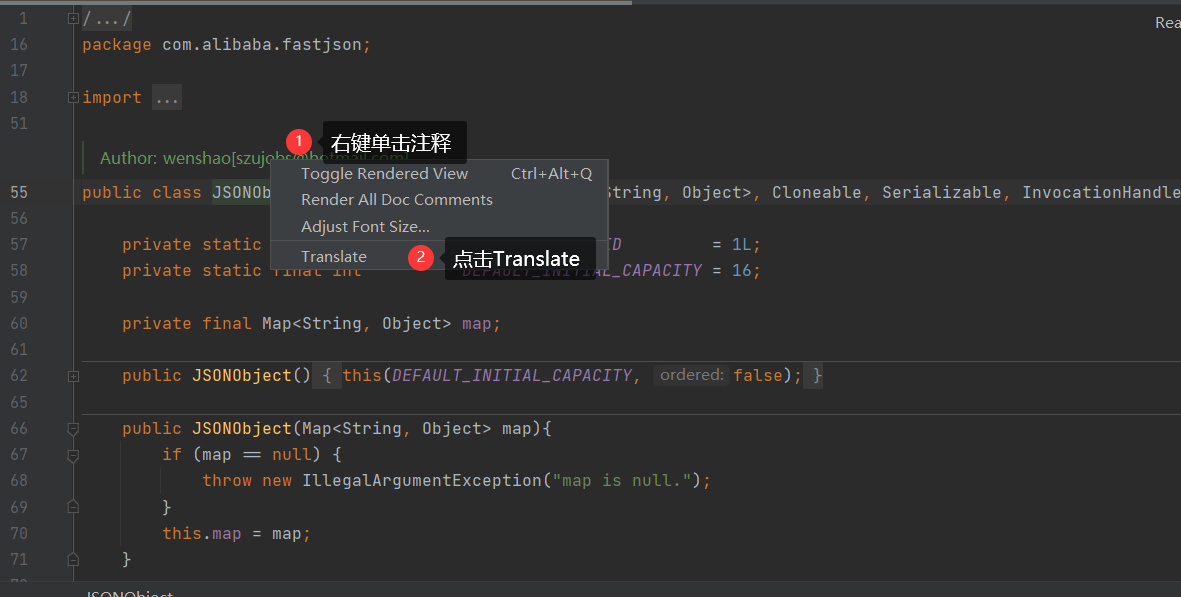Click the red numbered badge 2

pos(421,257)
